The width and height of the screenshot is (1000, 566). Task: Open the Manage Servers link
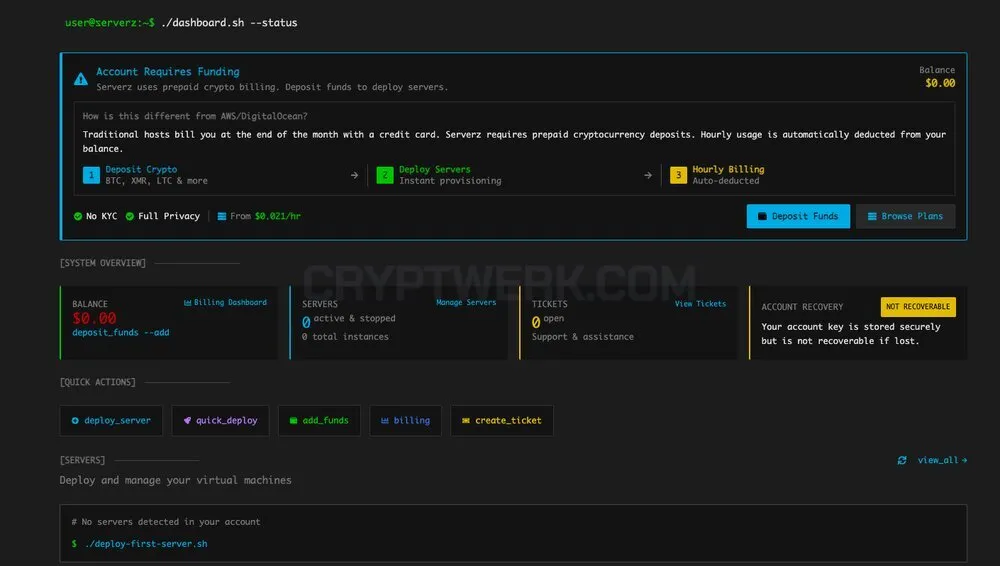pos(466,302)
